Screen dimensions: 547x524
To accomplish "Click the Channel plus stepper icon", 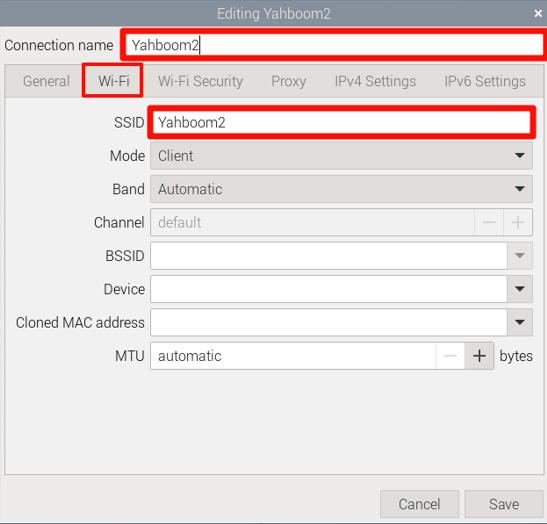I will [x=518, y=222].
